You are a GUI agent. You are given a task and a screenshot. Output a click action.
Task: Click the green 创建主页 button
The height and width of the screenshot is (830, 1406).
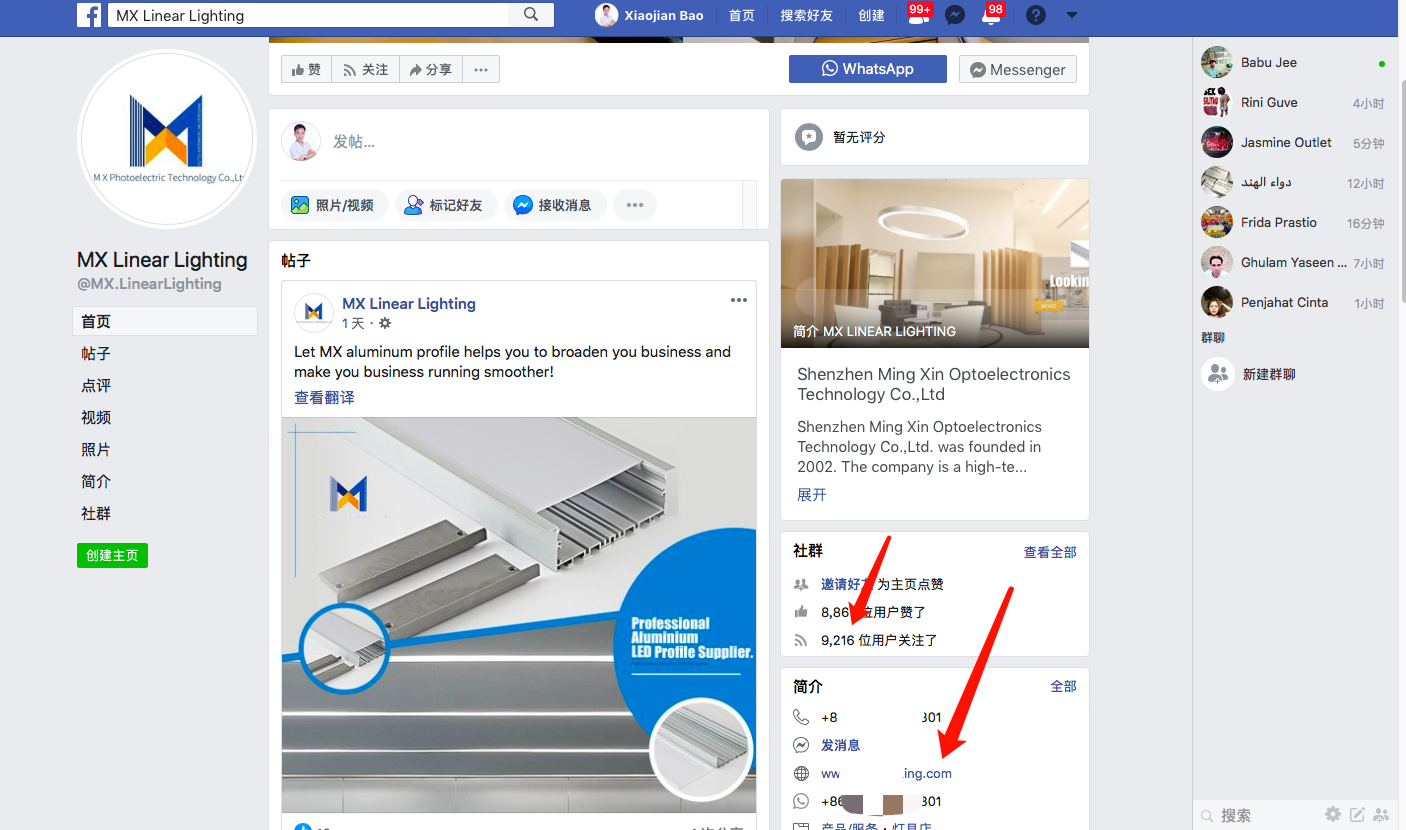tap(112, 555)
